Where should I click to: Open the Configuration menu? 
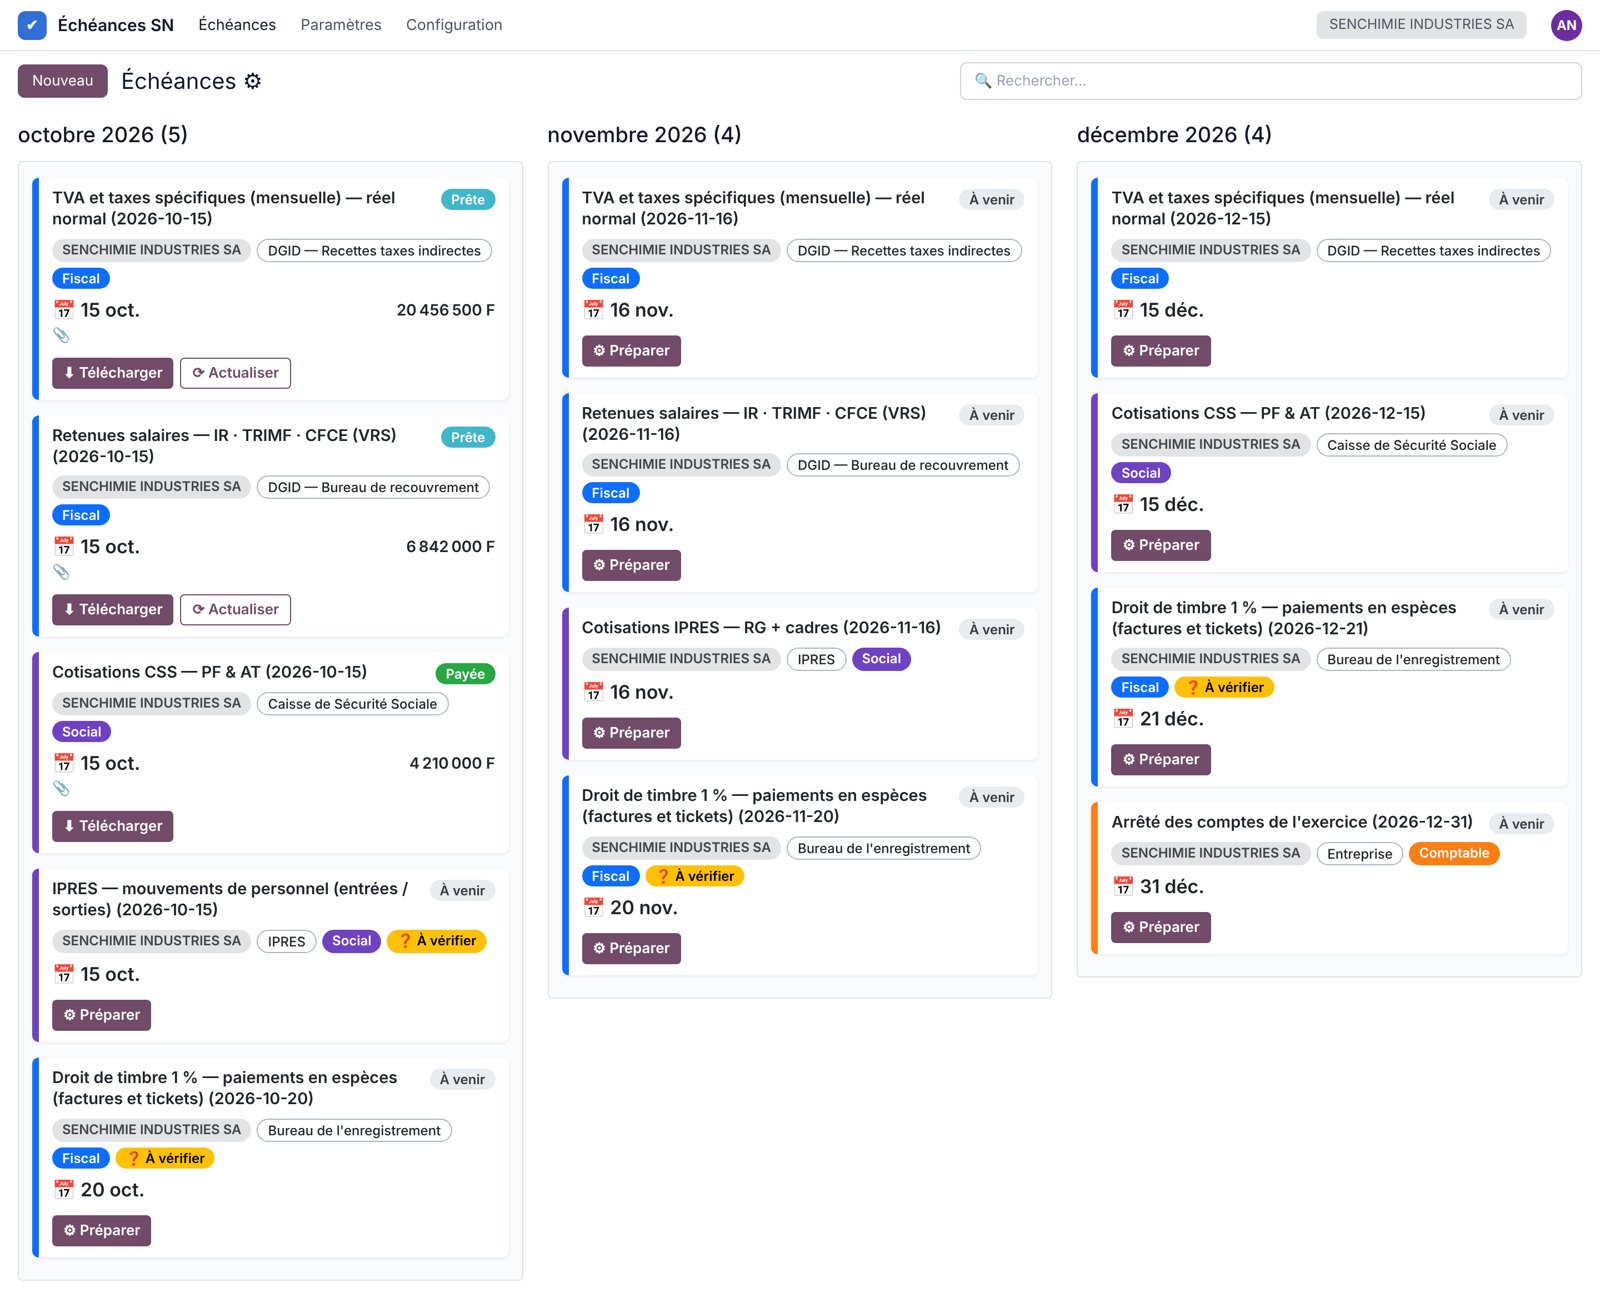click(454, 25)
